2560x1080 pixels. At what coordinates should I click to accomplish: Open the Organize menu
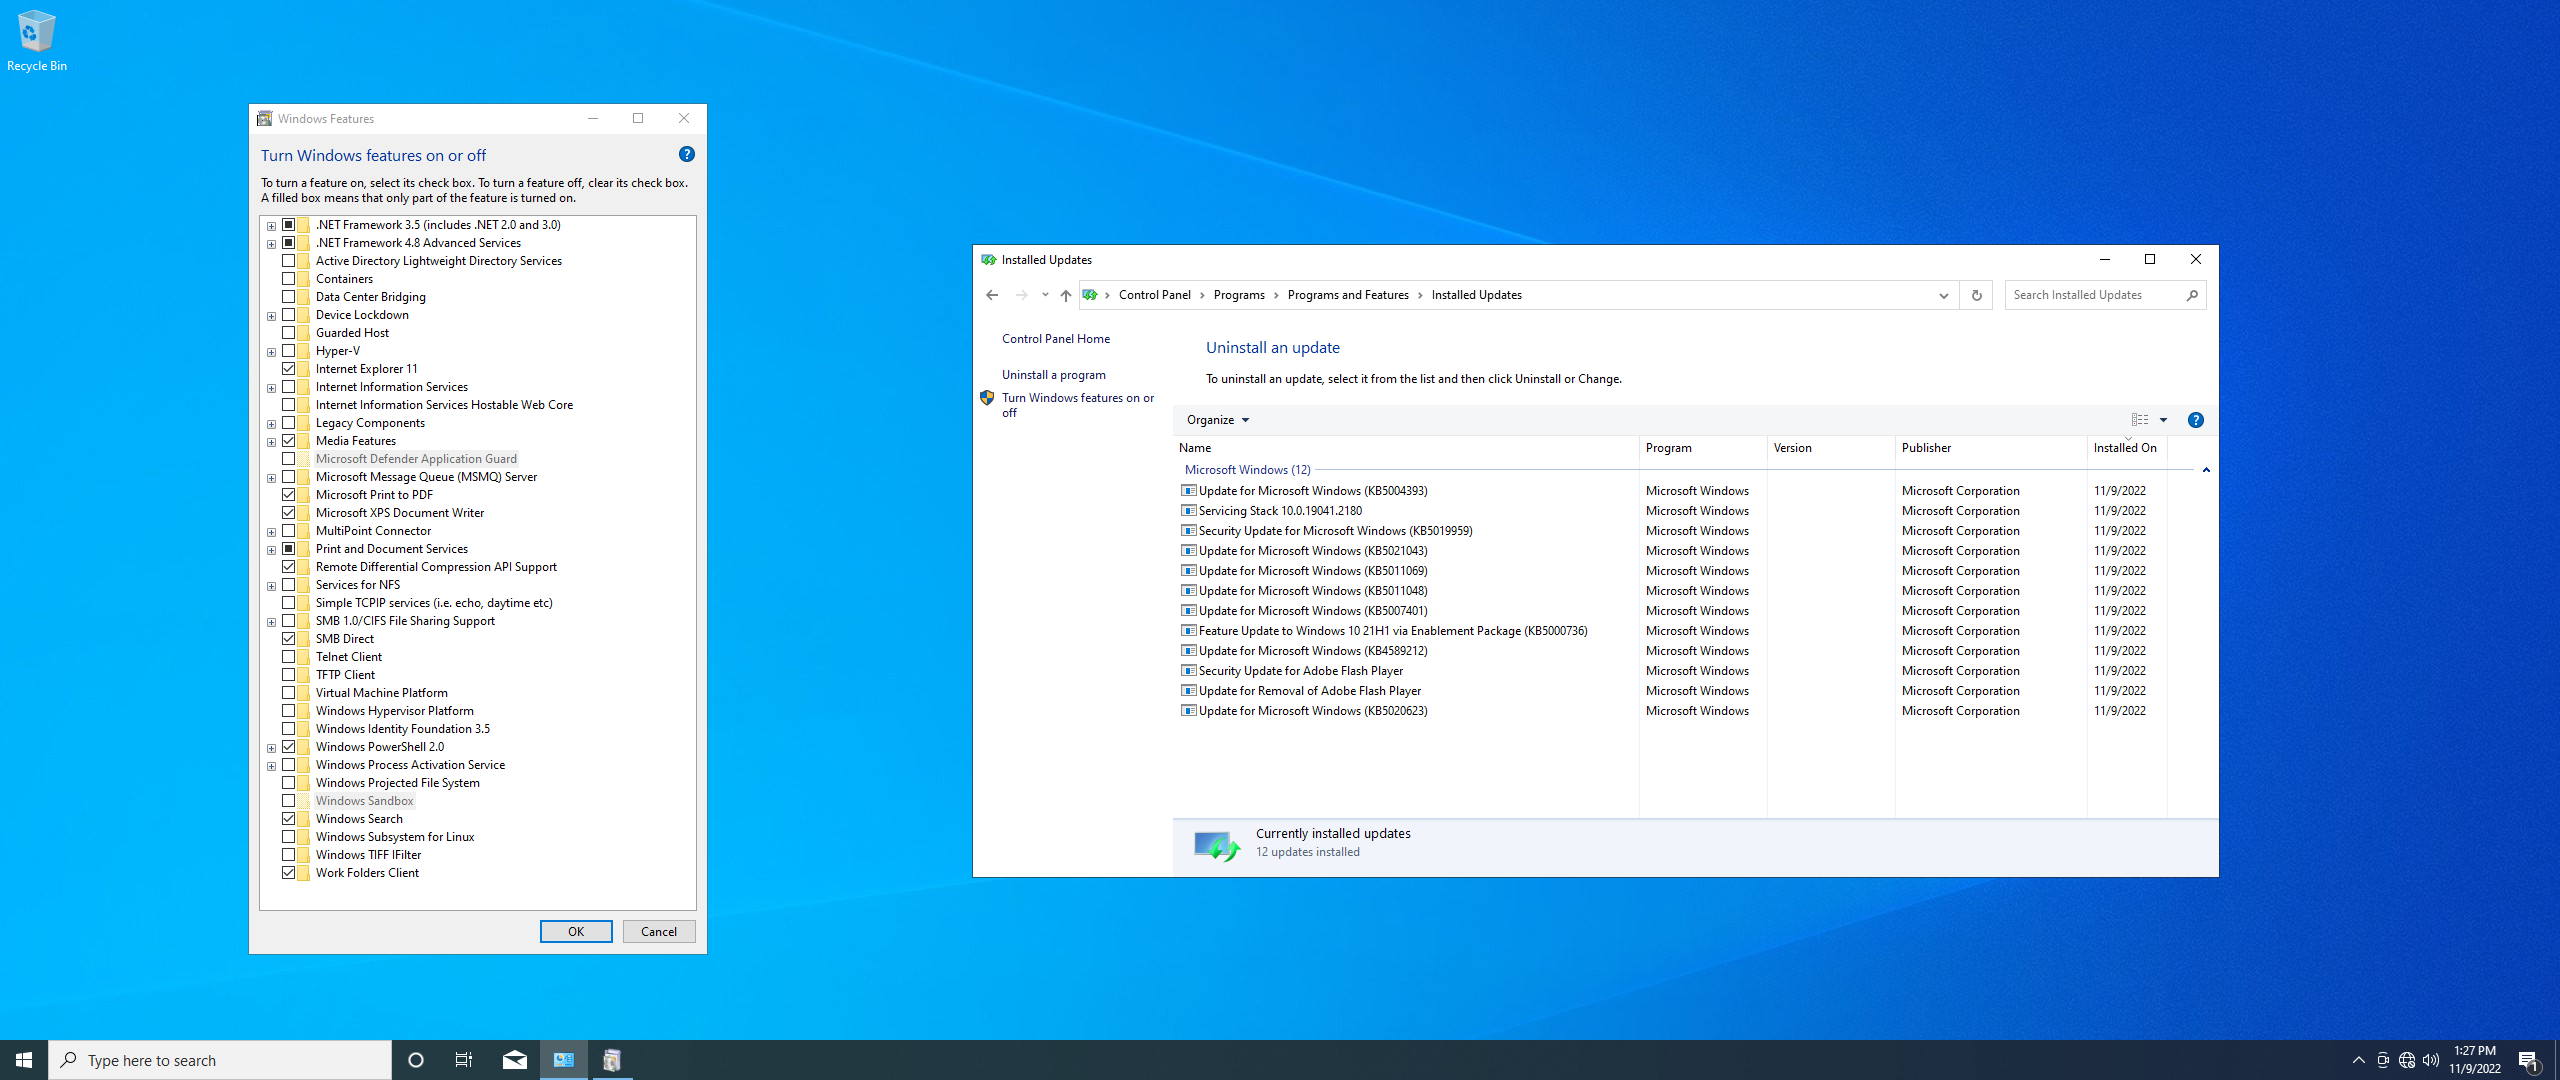click(1217, 420)
